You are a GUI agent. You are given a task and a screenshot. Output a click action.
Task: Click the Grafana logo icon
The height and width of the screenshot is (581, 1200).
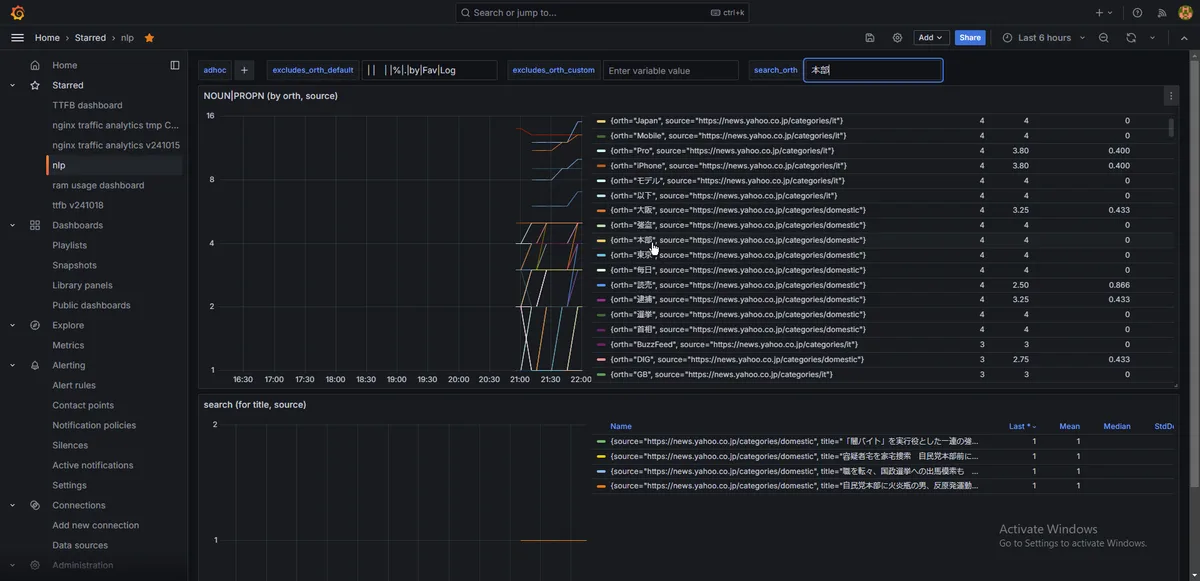[x=17, y=13]
